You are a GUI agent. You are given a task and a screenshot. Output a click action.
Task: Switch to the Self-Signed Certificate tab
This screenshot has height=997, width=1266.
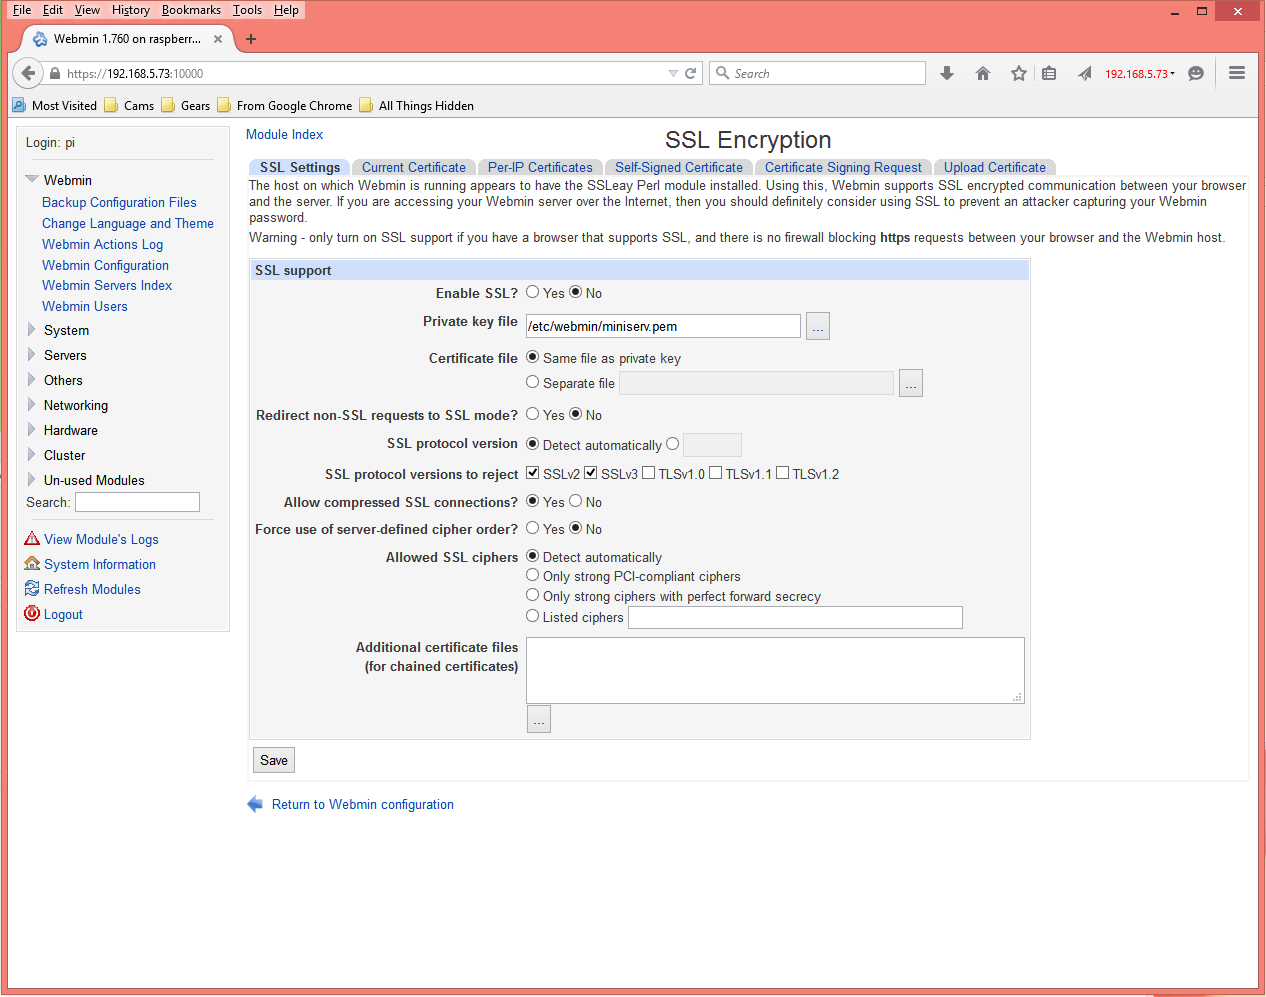click(x=679, y=167)
